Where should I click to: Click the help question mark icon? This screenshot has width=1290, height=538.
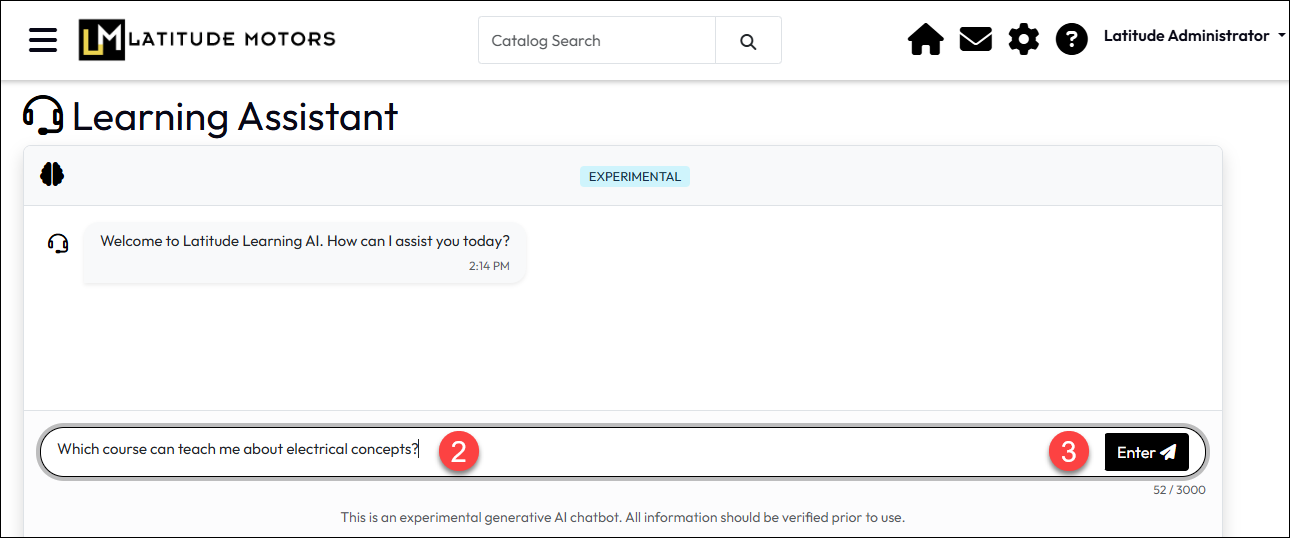(1071, 40)
